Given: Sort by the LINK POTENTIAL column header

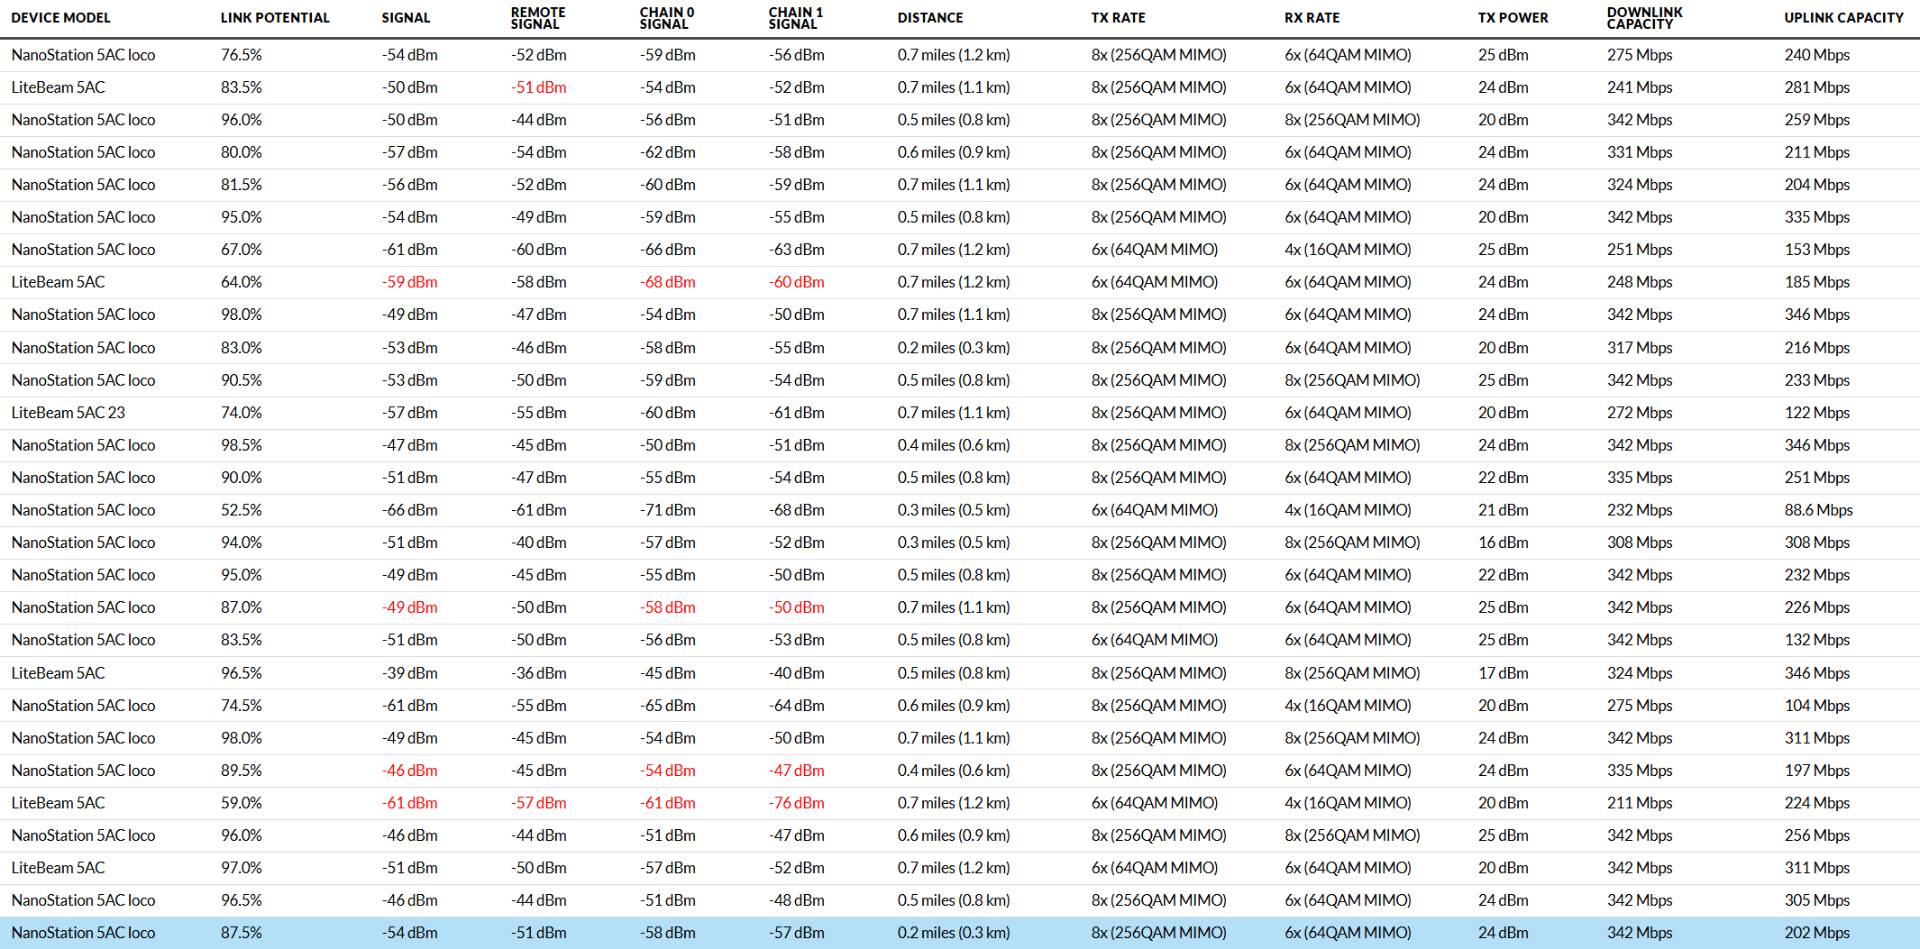Looking at the screenshot, I should pyautogui.click(x=275, y=18).
